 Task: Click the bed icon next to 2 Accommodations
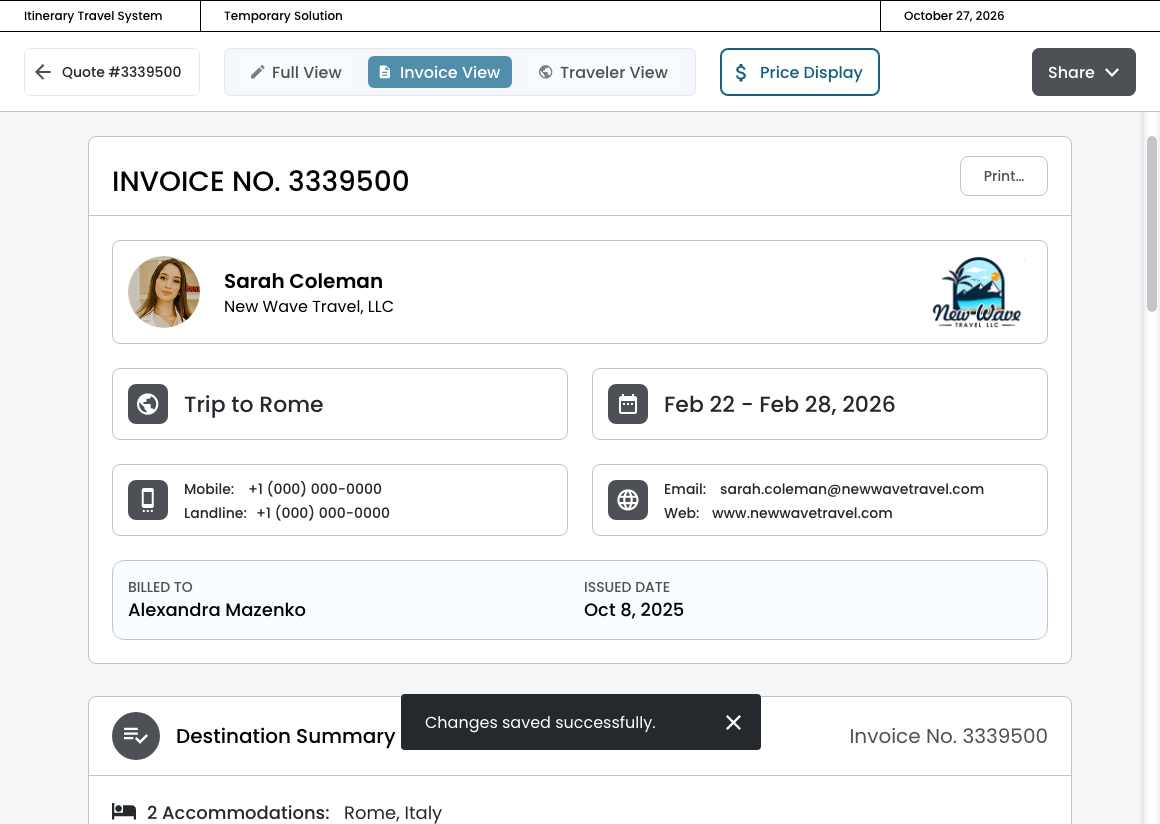[124, 811]
